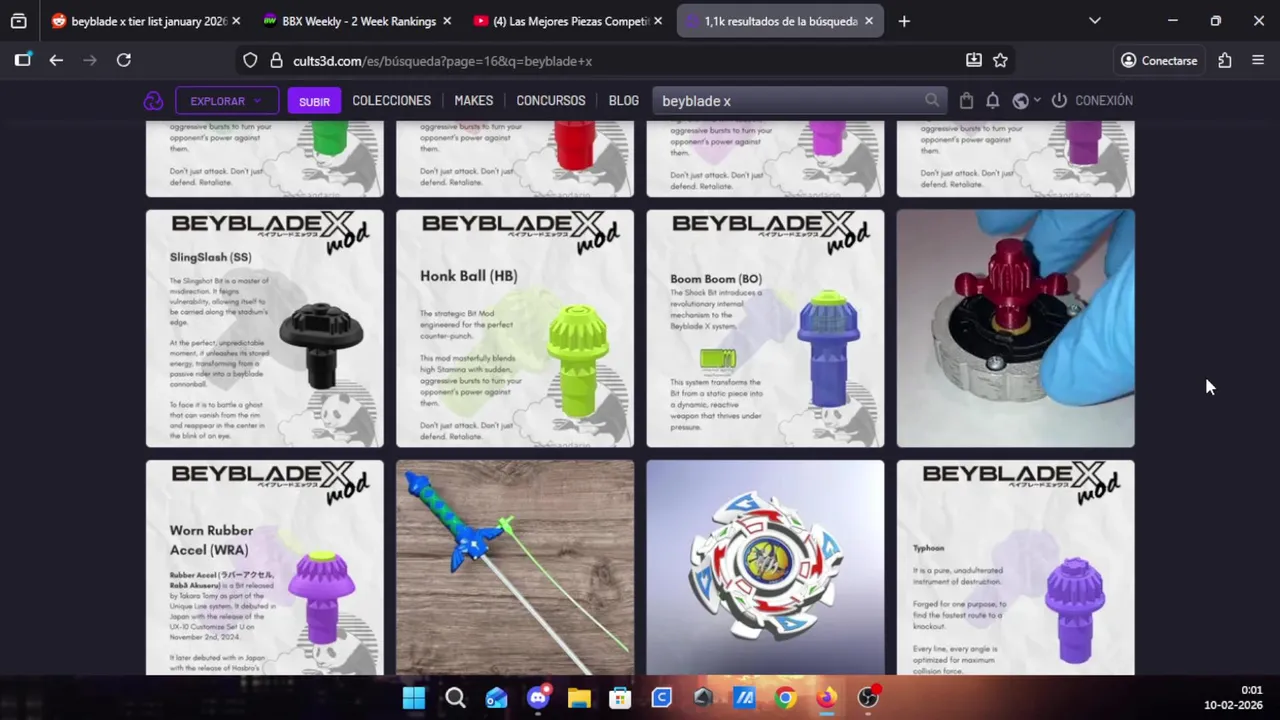Open the shopping bag cart icon
This screenshot has width=1280, height=720.
tap(966, 101)
